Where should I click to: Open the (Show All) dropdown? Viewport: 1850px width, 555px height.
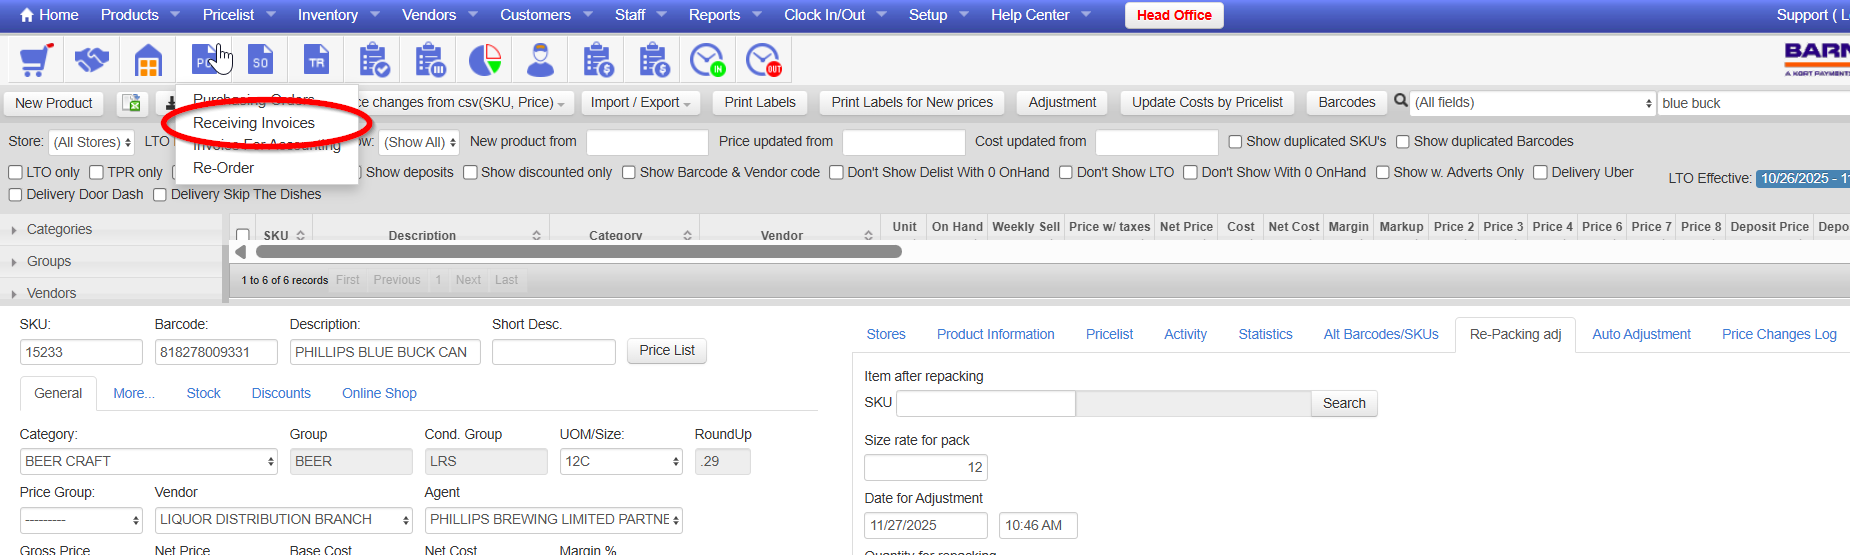coord(419,142)
